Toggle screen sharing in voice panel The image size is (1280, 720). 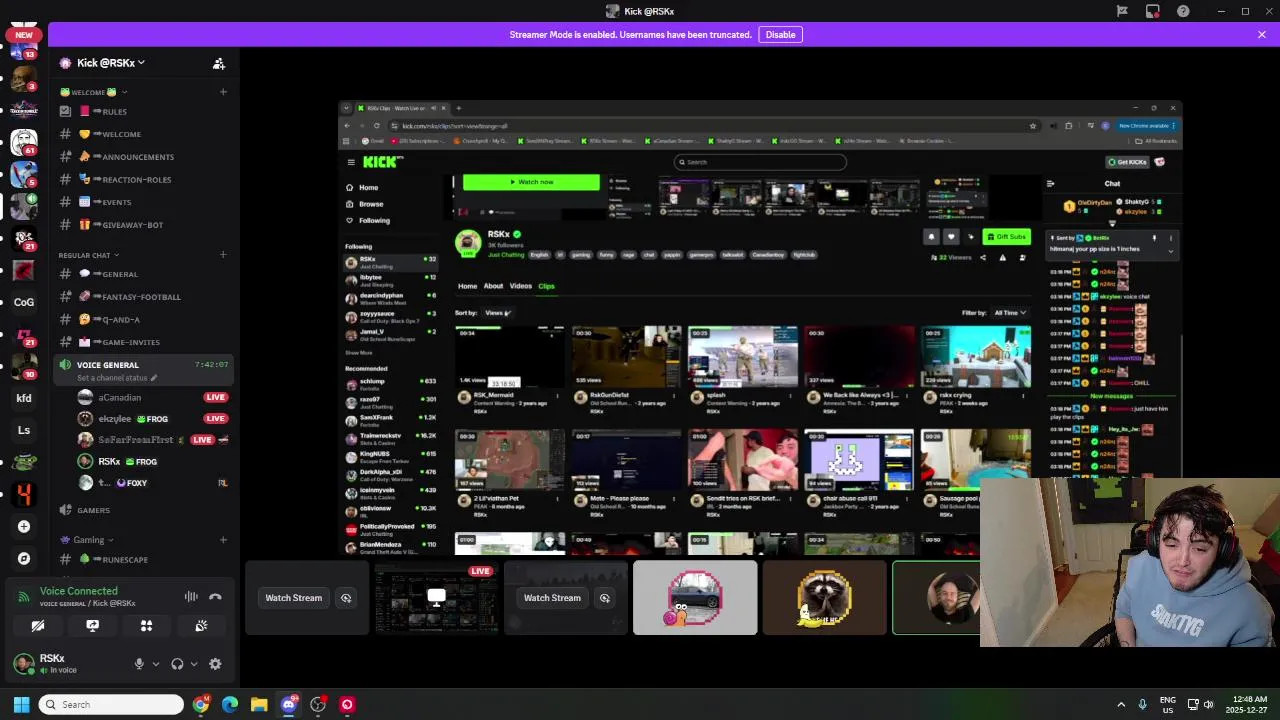[92, 625]
